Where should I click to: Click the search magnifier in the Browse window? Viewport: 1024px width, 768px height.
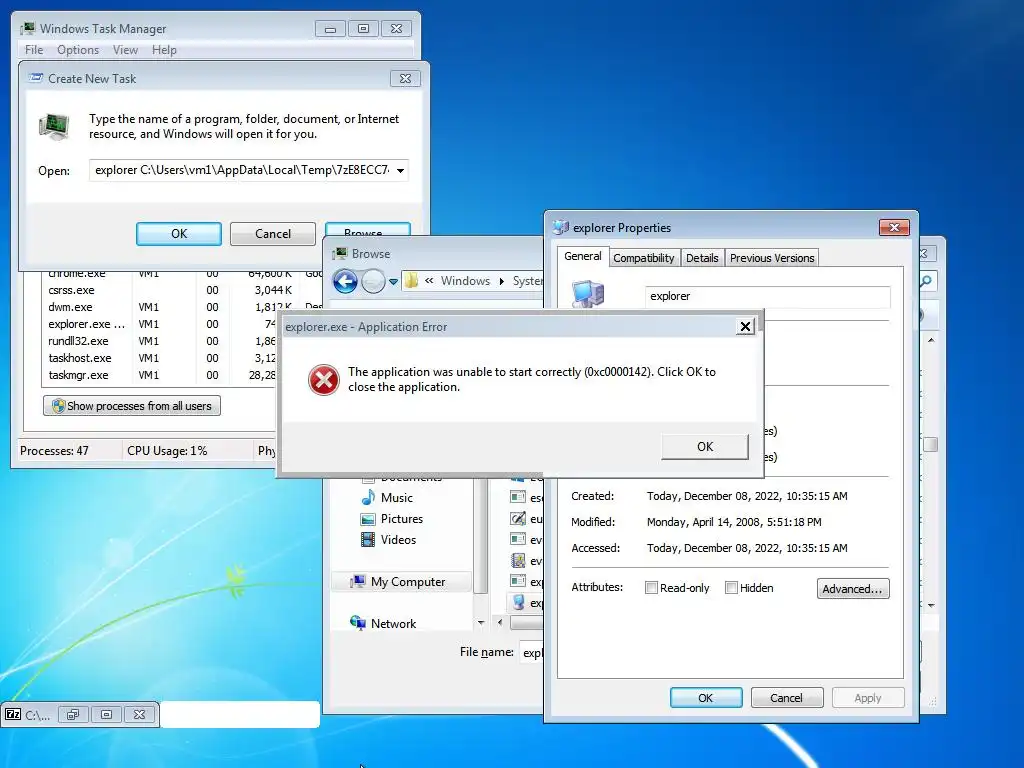tap(926, 281)
